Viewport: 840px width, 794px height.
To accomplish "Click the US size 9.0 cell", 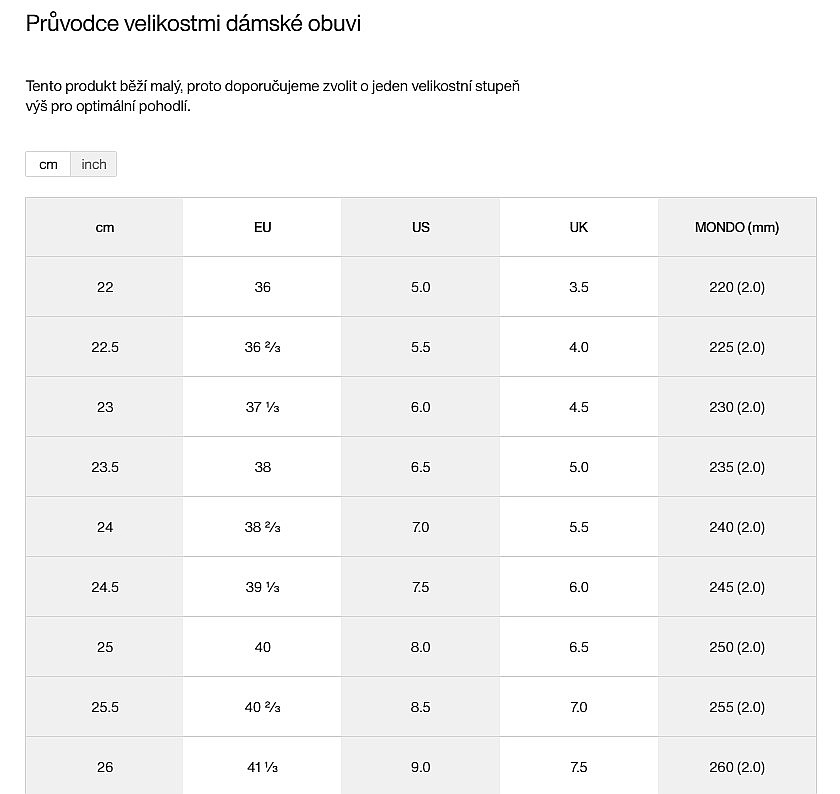I will pyautogui.click(x=420, y=767).
